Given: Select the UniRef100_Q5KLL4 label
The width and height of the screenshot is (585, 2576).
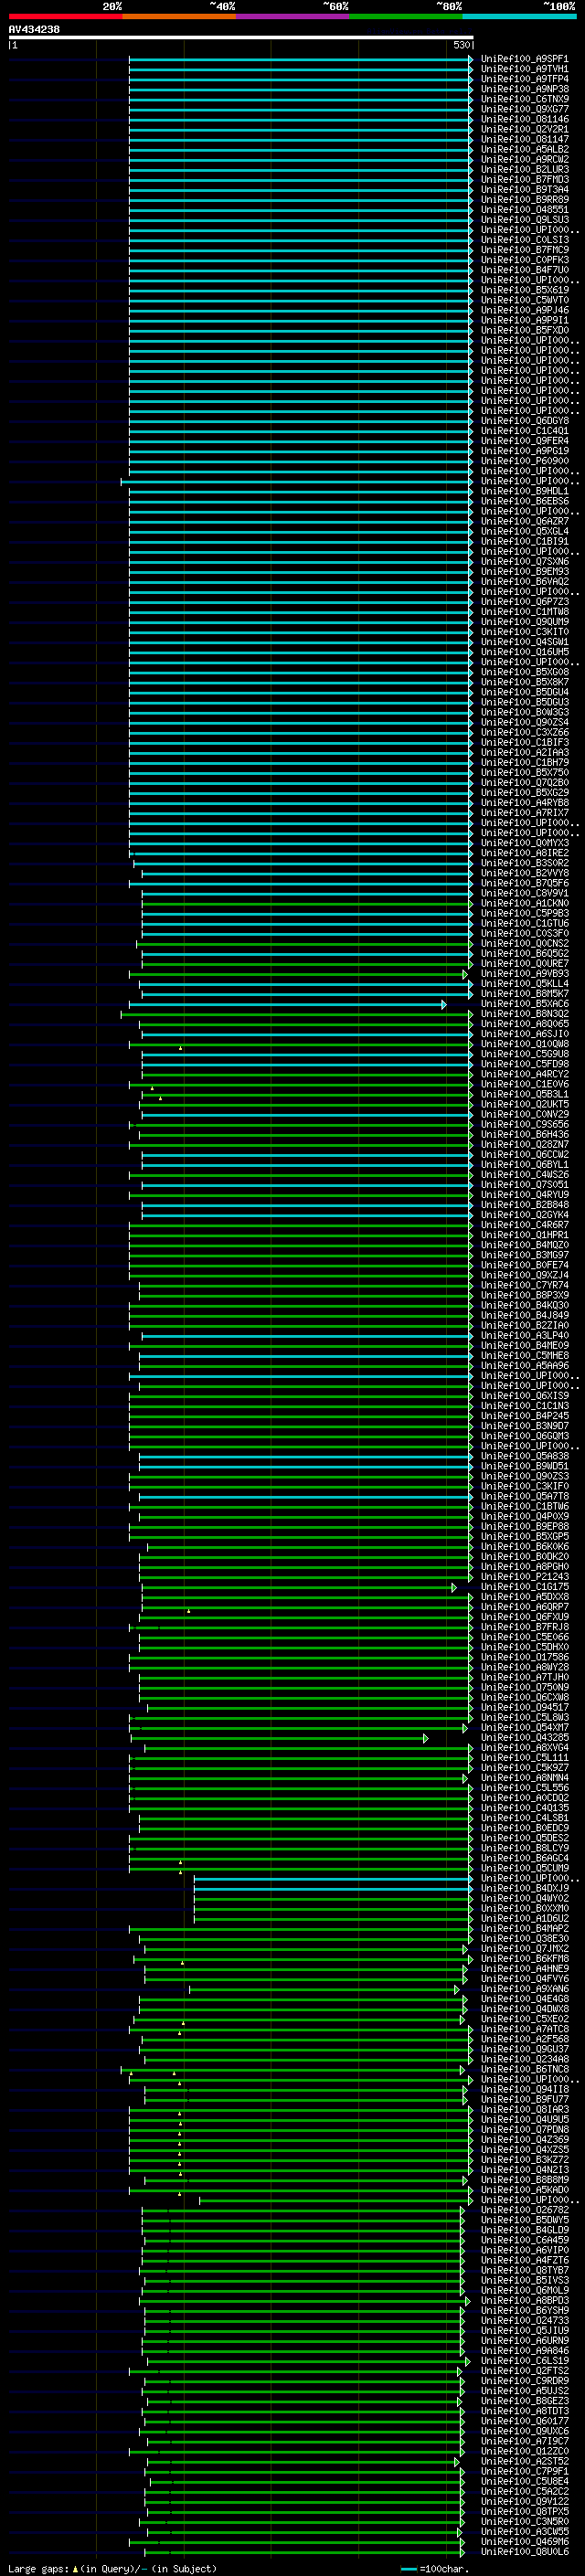Looking at the screenshot, I should coord(524,983).
